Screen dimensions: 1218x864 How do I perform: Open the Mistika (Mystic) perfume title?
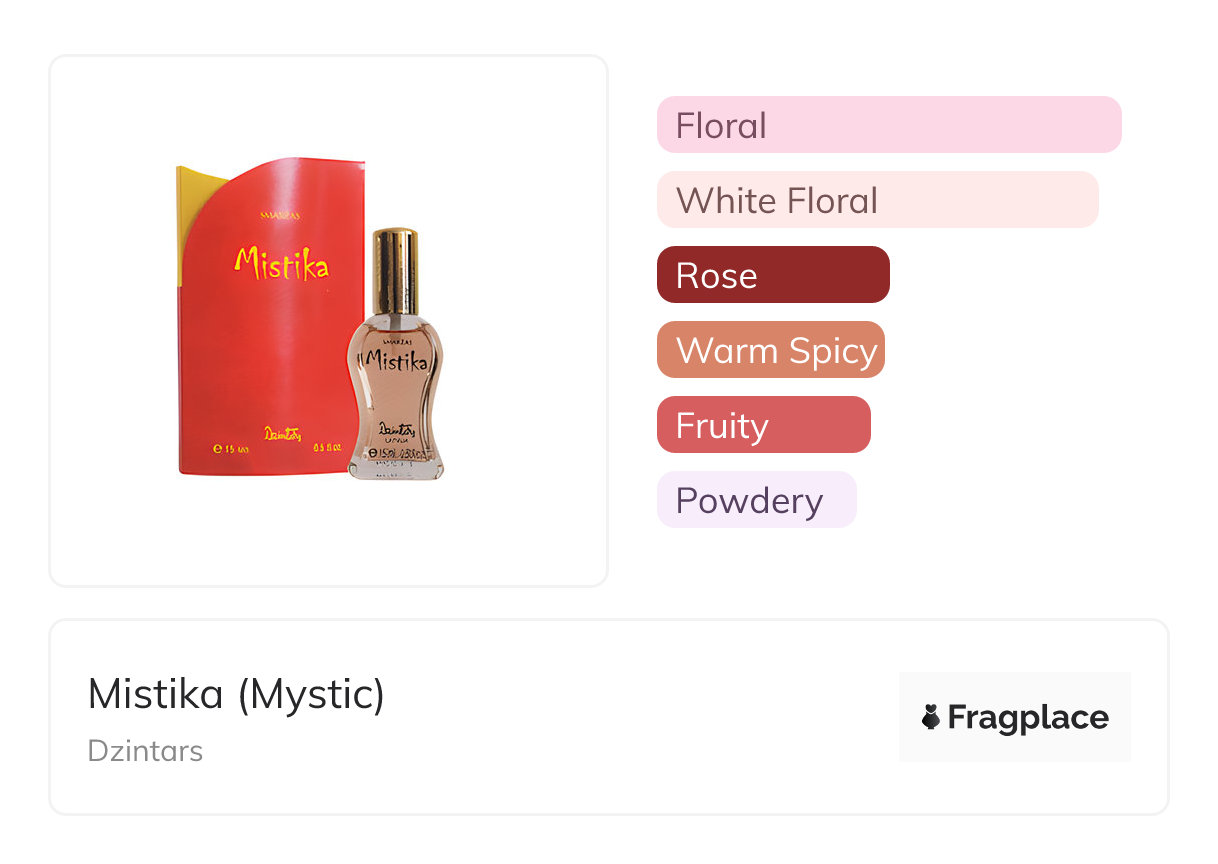point(236,693)
